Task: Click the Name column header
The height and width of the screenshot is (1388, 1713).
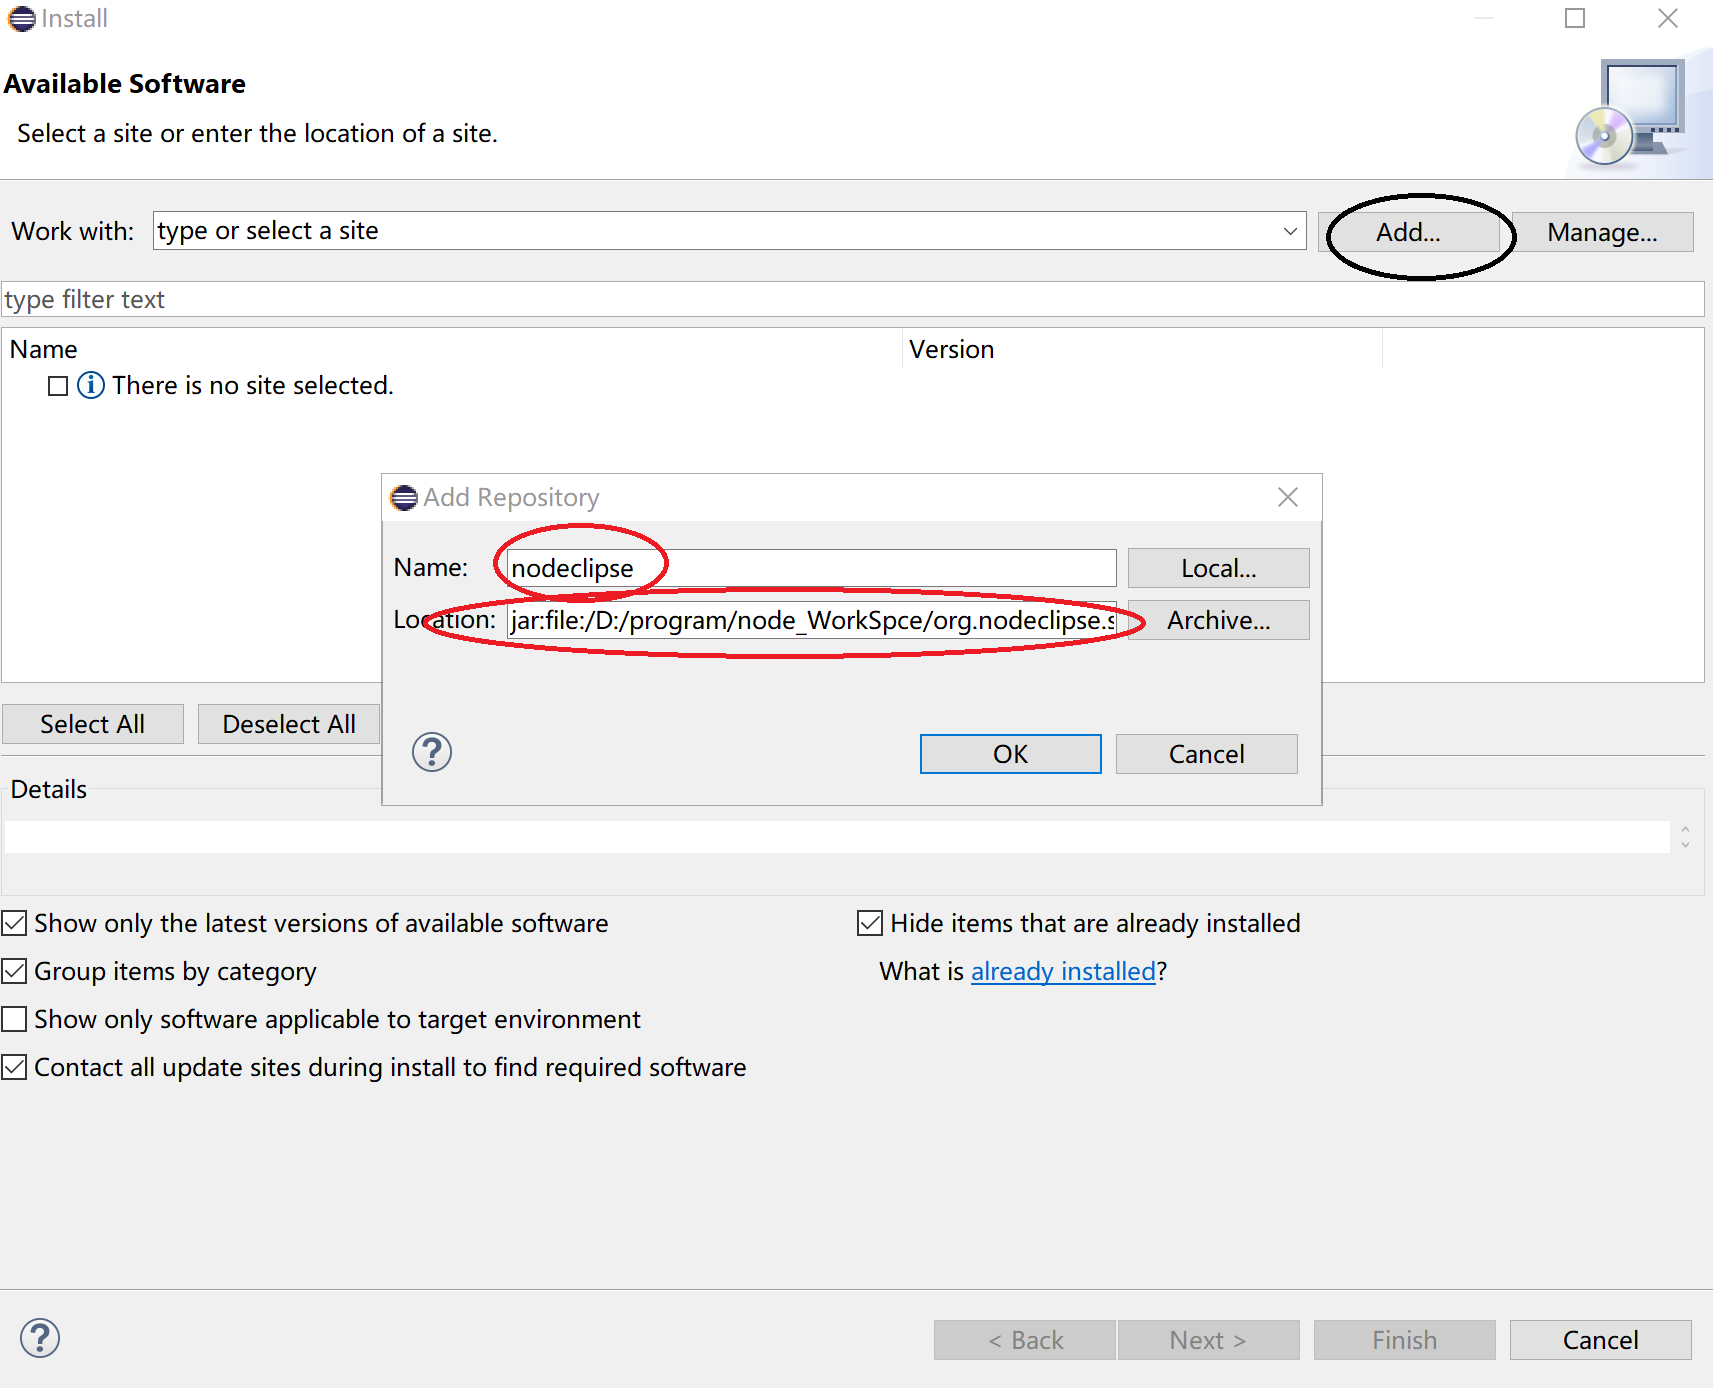Action: (452, 349)
